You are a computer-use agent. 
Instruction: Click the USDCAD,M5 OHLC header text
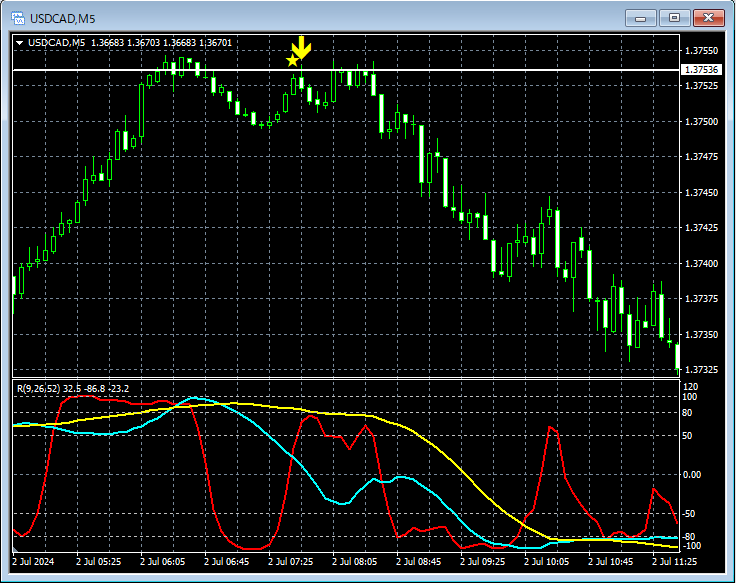tap(130, 43)
